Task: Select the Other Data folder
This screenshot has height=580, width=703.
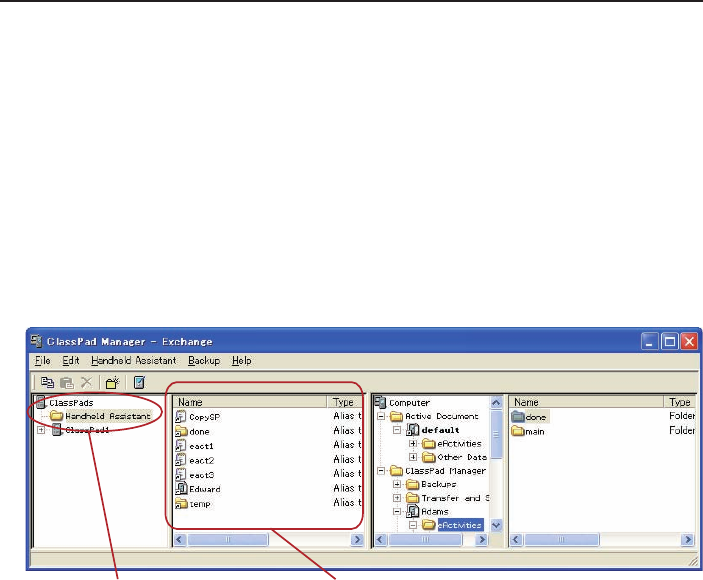Action: pos(462,457)
